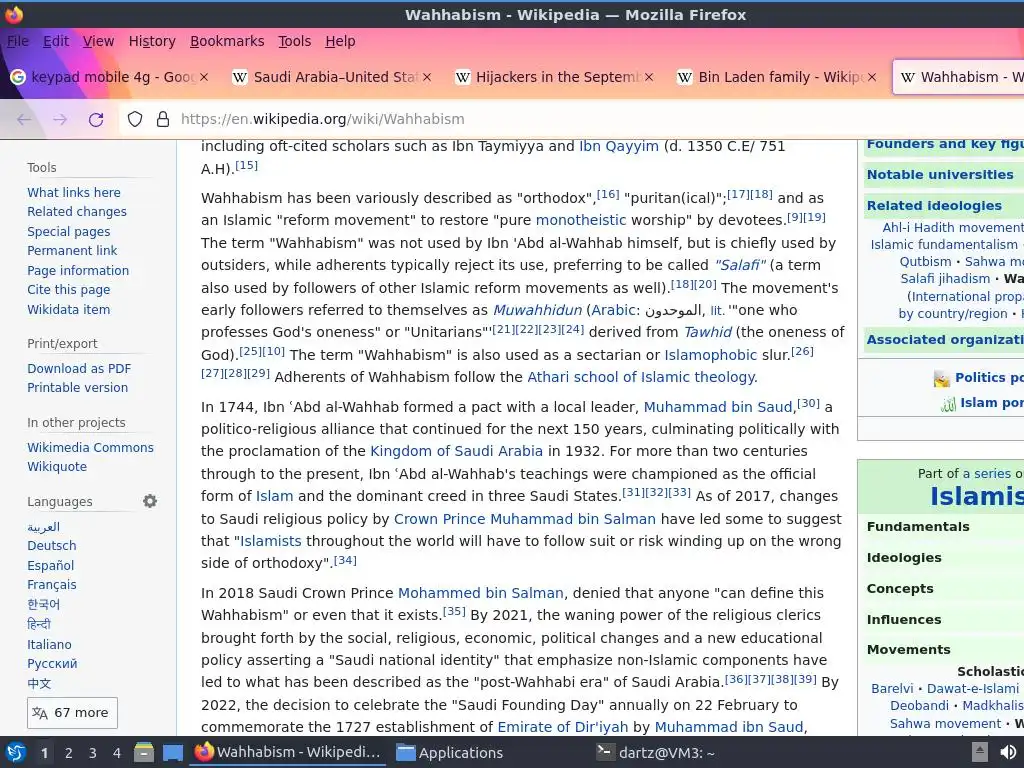Click the volume speaker tray icon
This screenshot has width=1024, height=768.
point(1008,752)
